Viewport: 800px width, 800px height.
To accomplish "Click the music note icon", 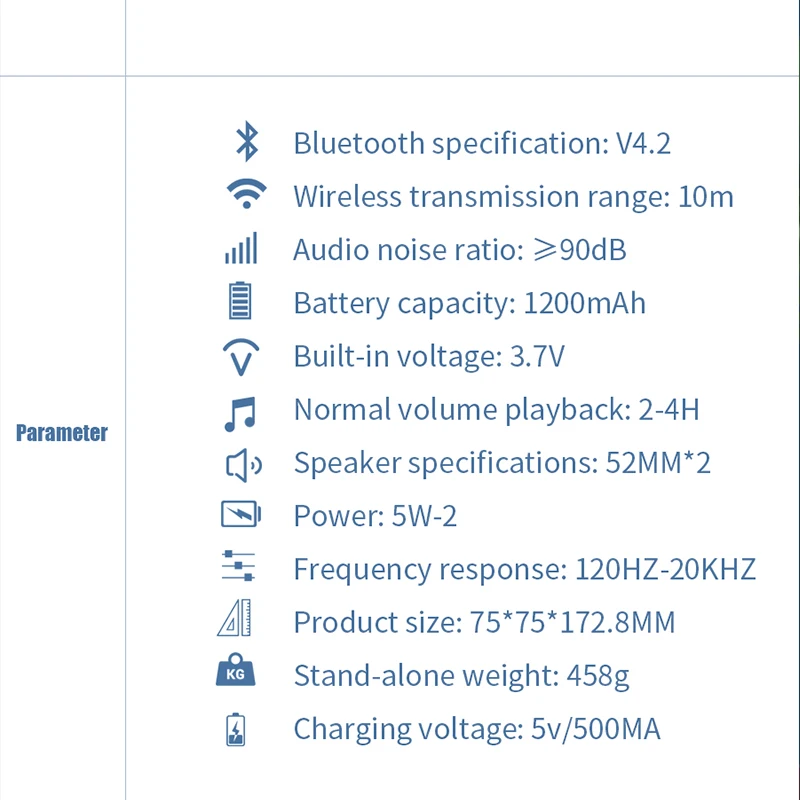I will [240, 411].
